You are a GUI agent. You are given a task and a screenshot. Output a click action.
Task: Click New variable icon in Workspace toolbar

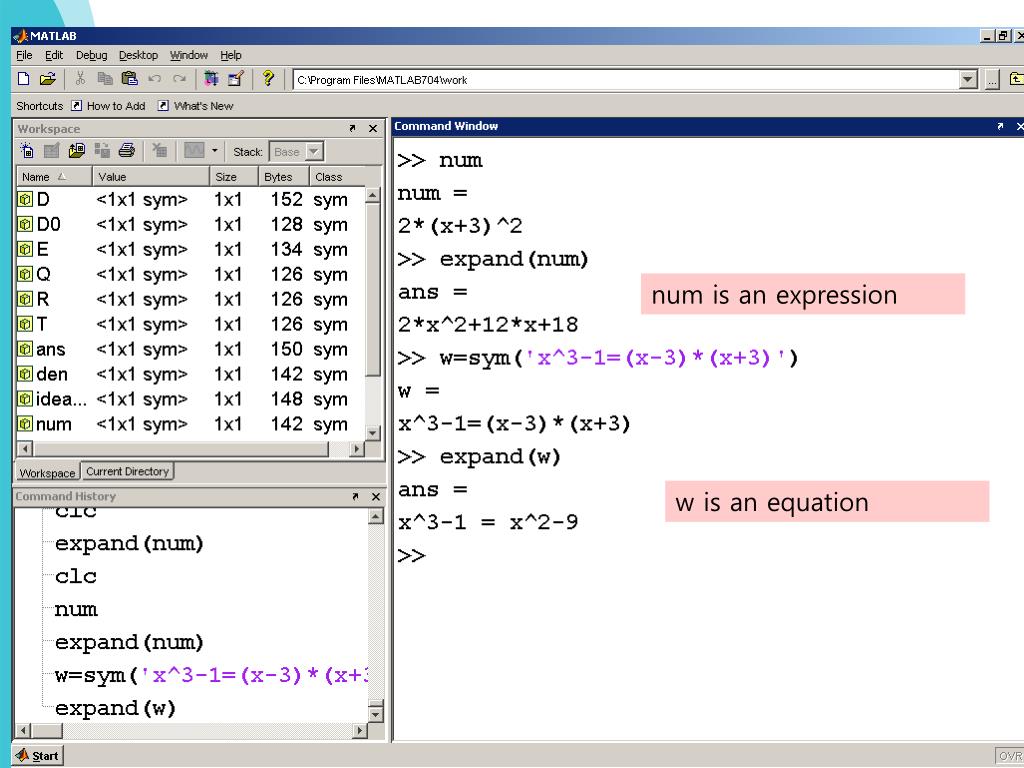(x=27, y=151)
